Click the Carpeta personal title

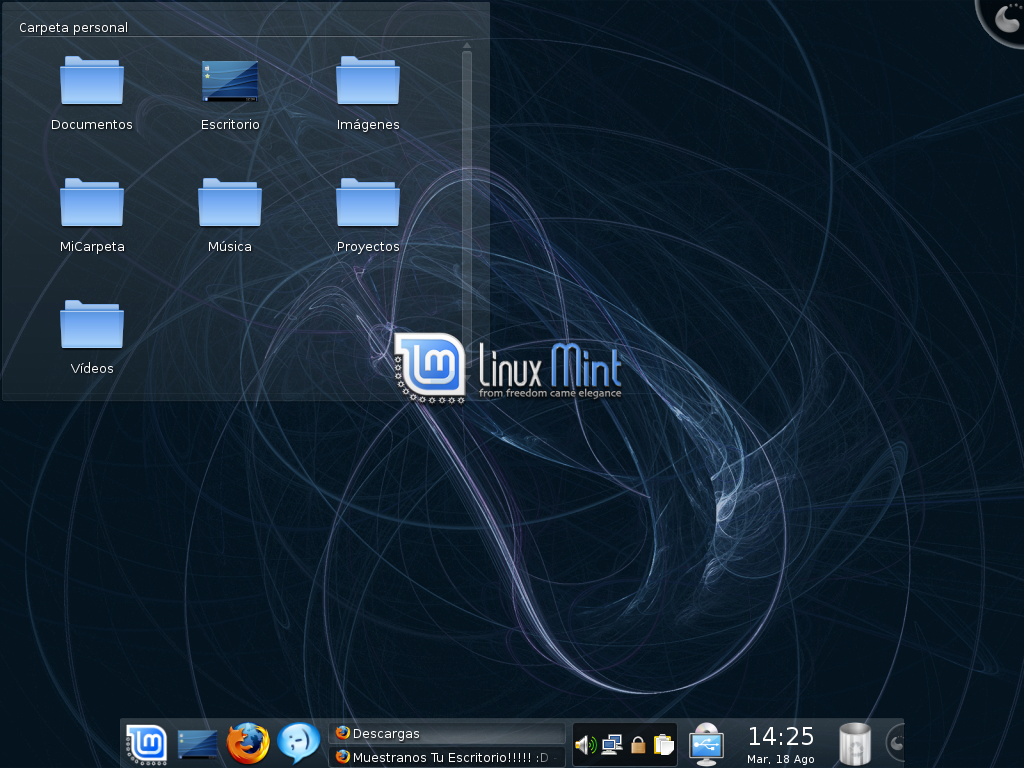point(73,27)
